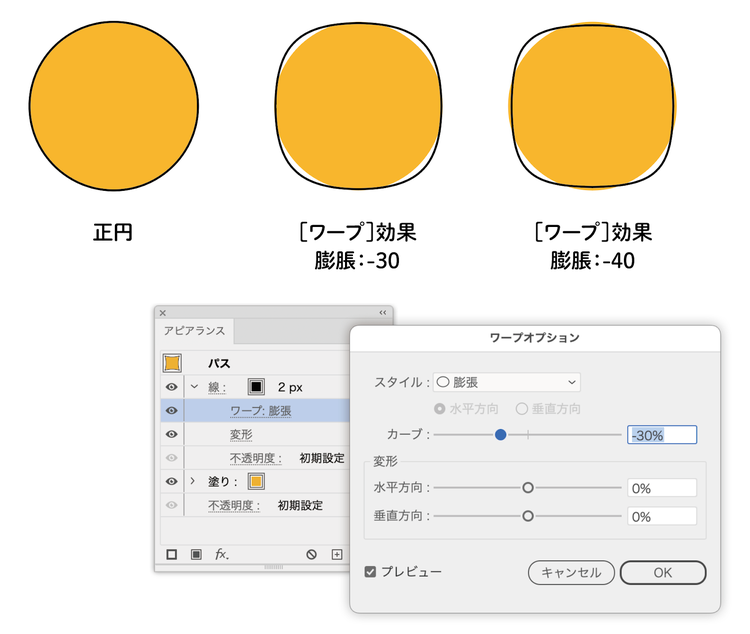750x634 pixels.
Task: Click the Duplicate Selected Item icon
Action: pyautogui.click(x=337, y=554)
